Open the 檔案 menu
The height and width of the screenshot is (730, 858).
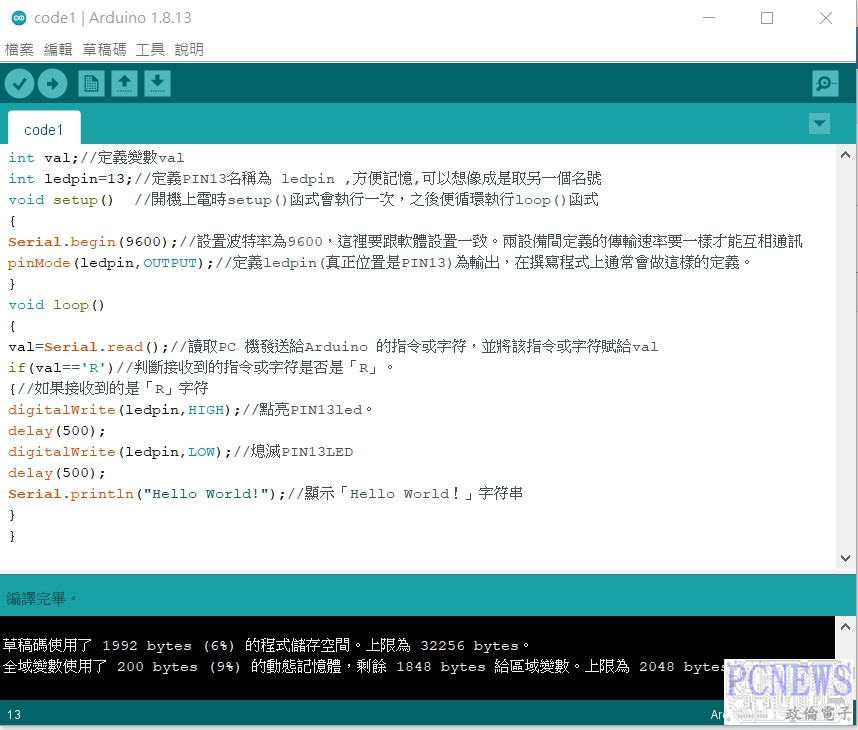[19, 49]
